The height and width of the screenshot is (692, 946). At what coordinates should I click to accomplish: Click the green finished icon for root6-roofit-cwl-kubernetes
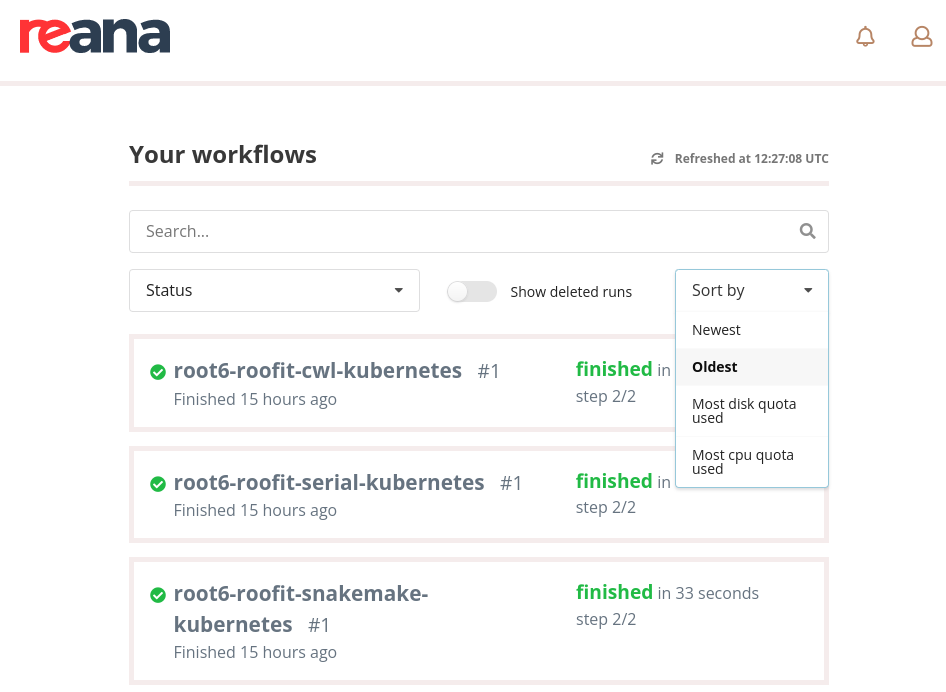(157, 371)
